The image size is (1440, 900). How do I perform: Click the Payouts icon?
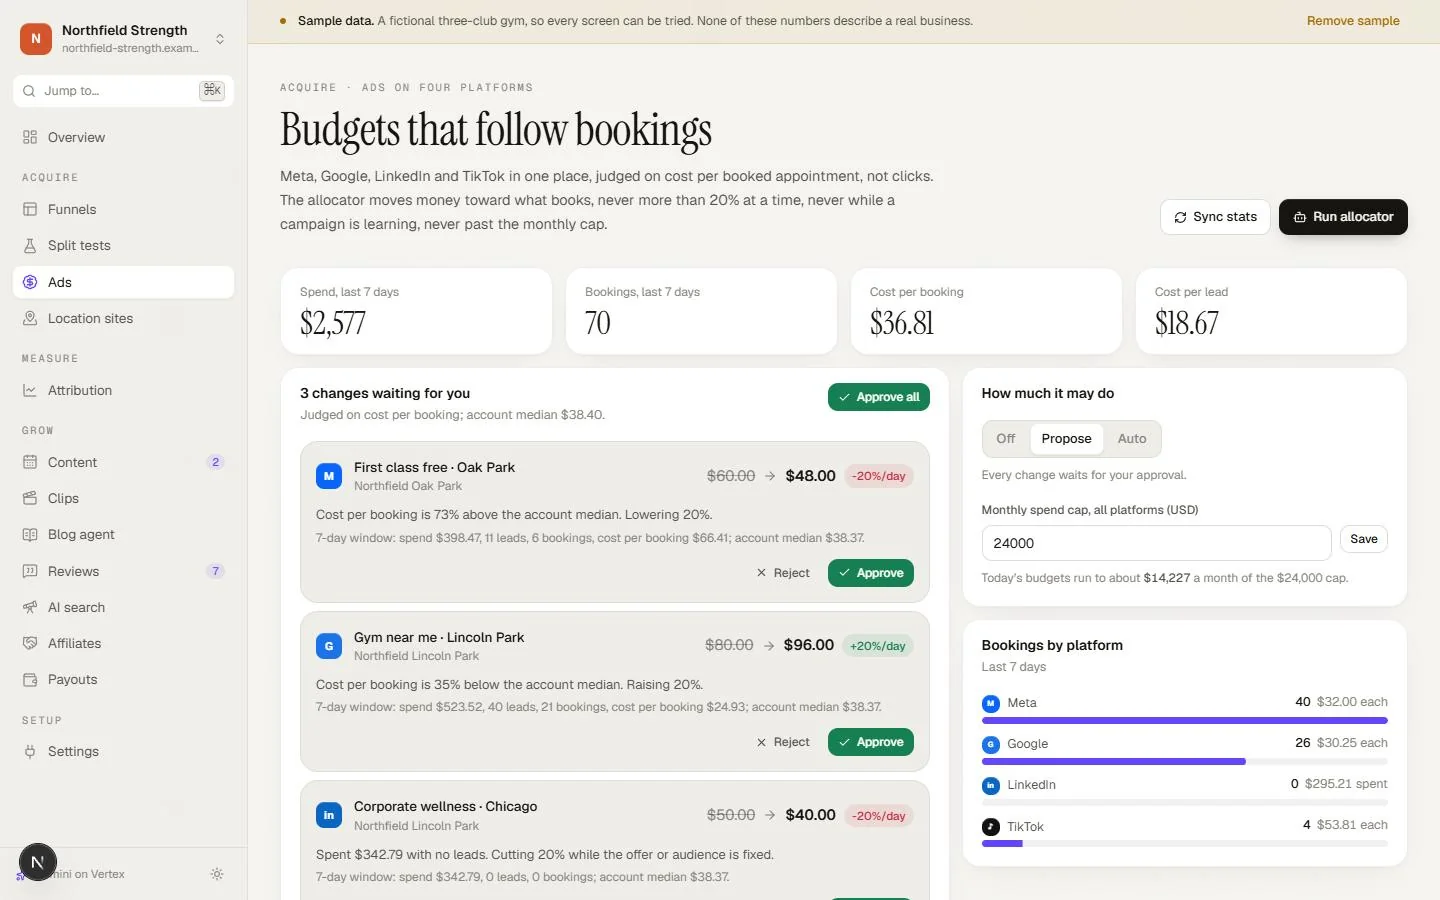pyautogui.click(x=30, y=679)
